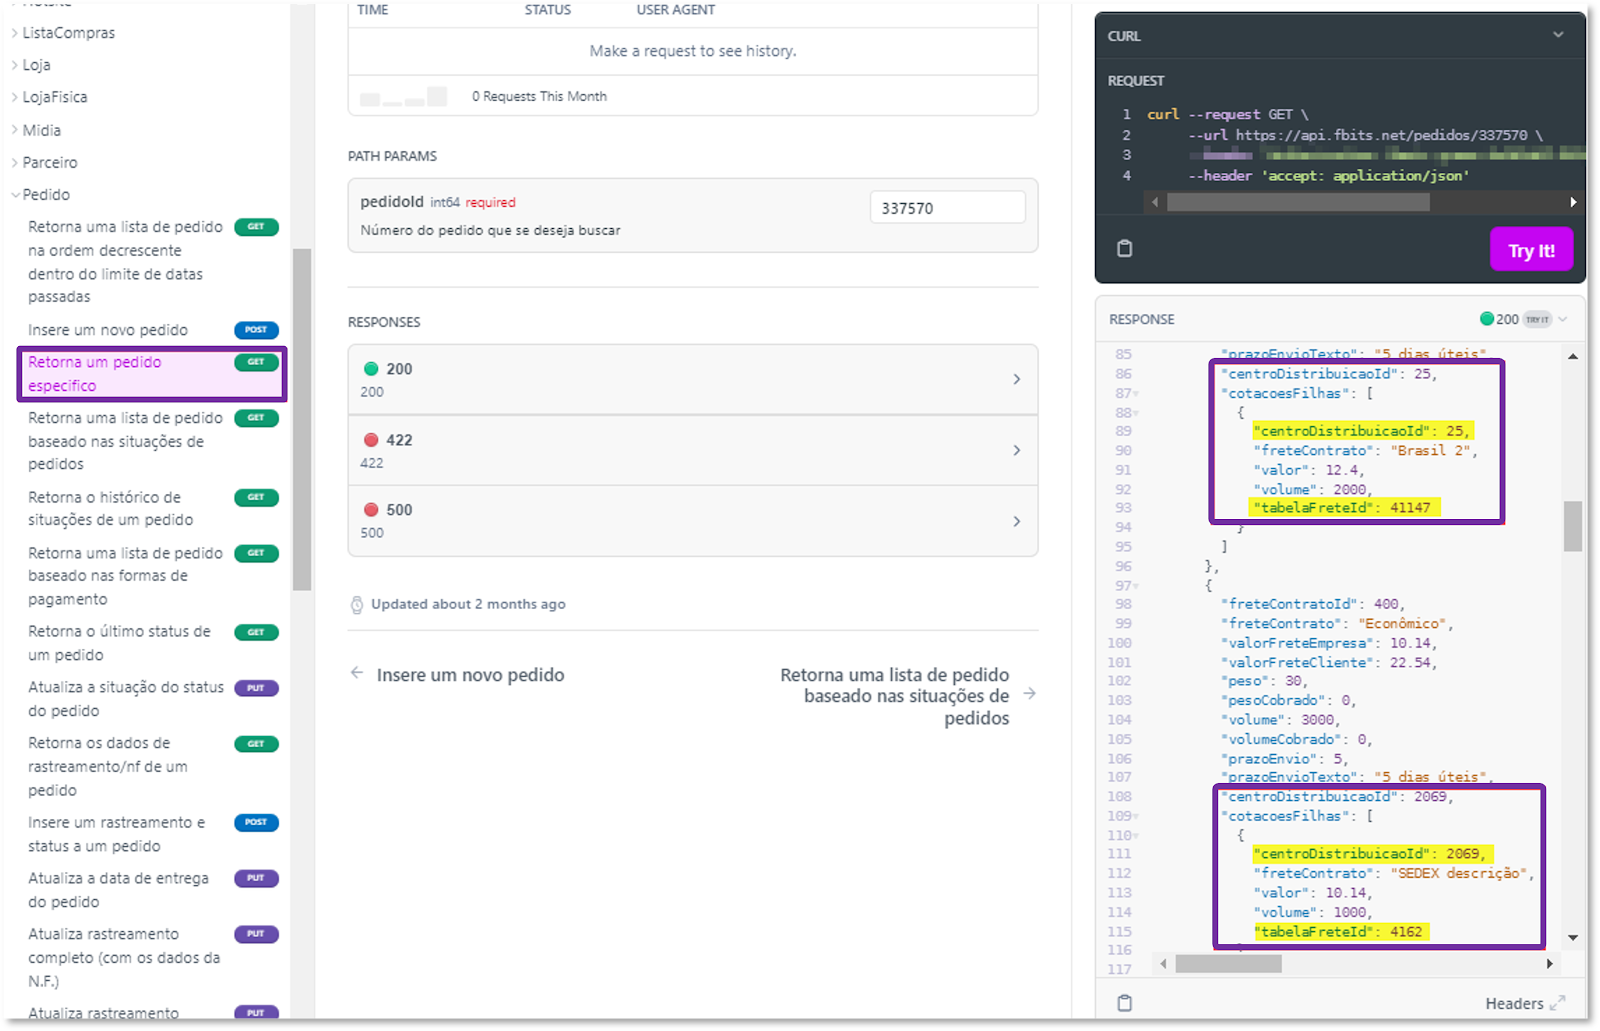Expand the 200 response row
This screenshot has height=1031, width=1600.
tap(693, 380)
